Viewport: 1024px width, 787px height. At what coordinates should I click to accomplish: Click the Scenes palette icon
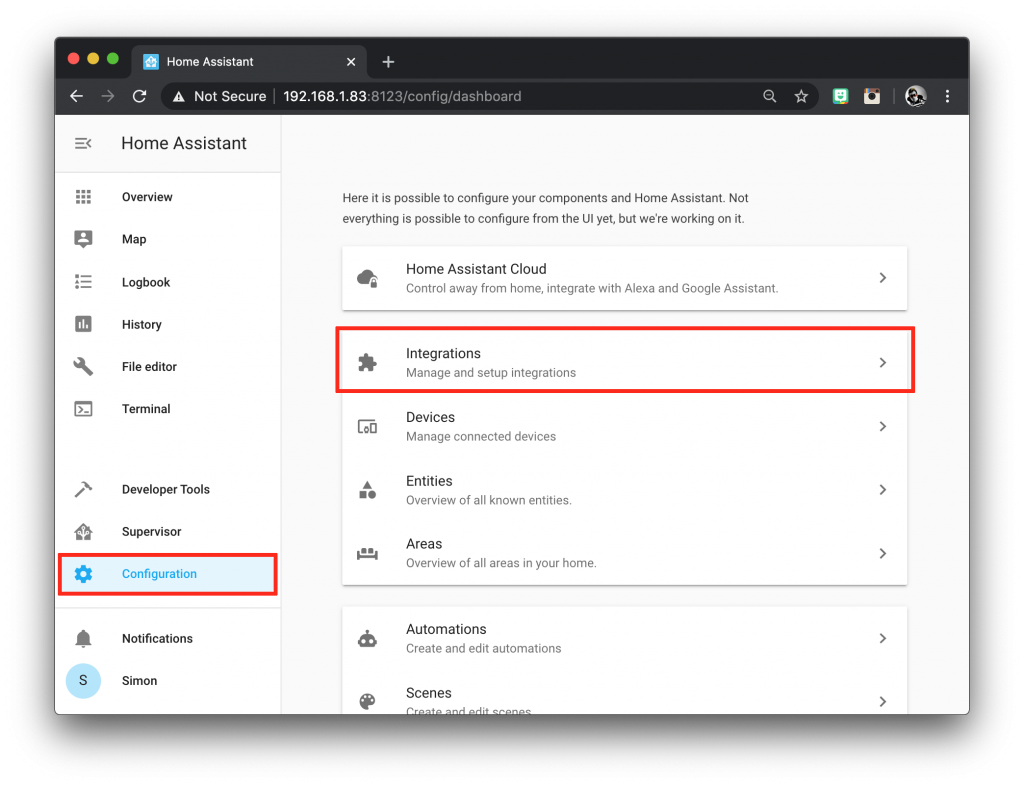pyautogui.click(x=367, y=701)
